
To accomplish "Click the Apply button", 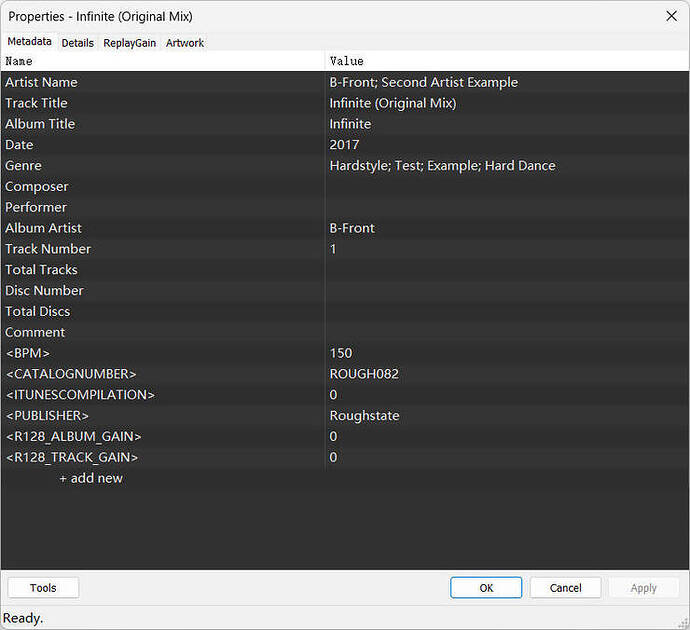I will (643, 588).
